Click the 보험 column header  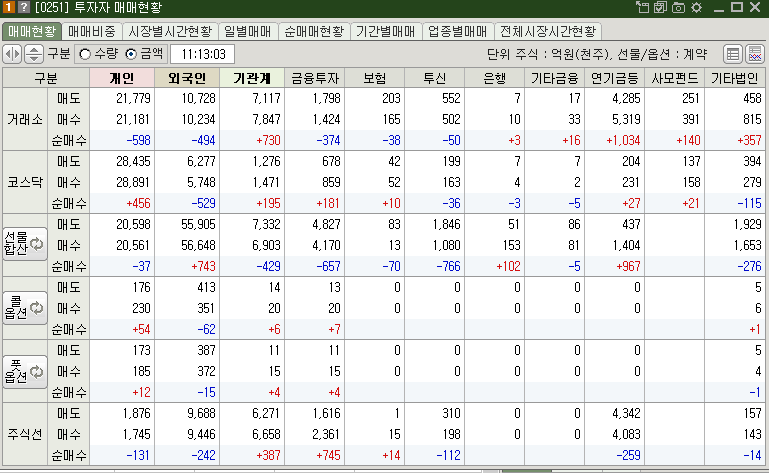375,78
